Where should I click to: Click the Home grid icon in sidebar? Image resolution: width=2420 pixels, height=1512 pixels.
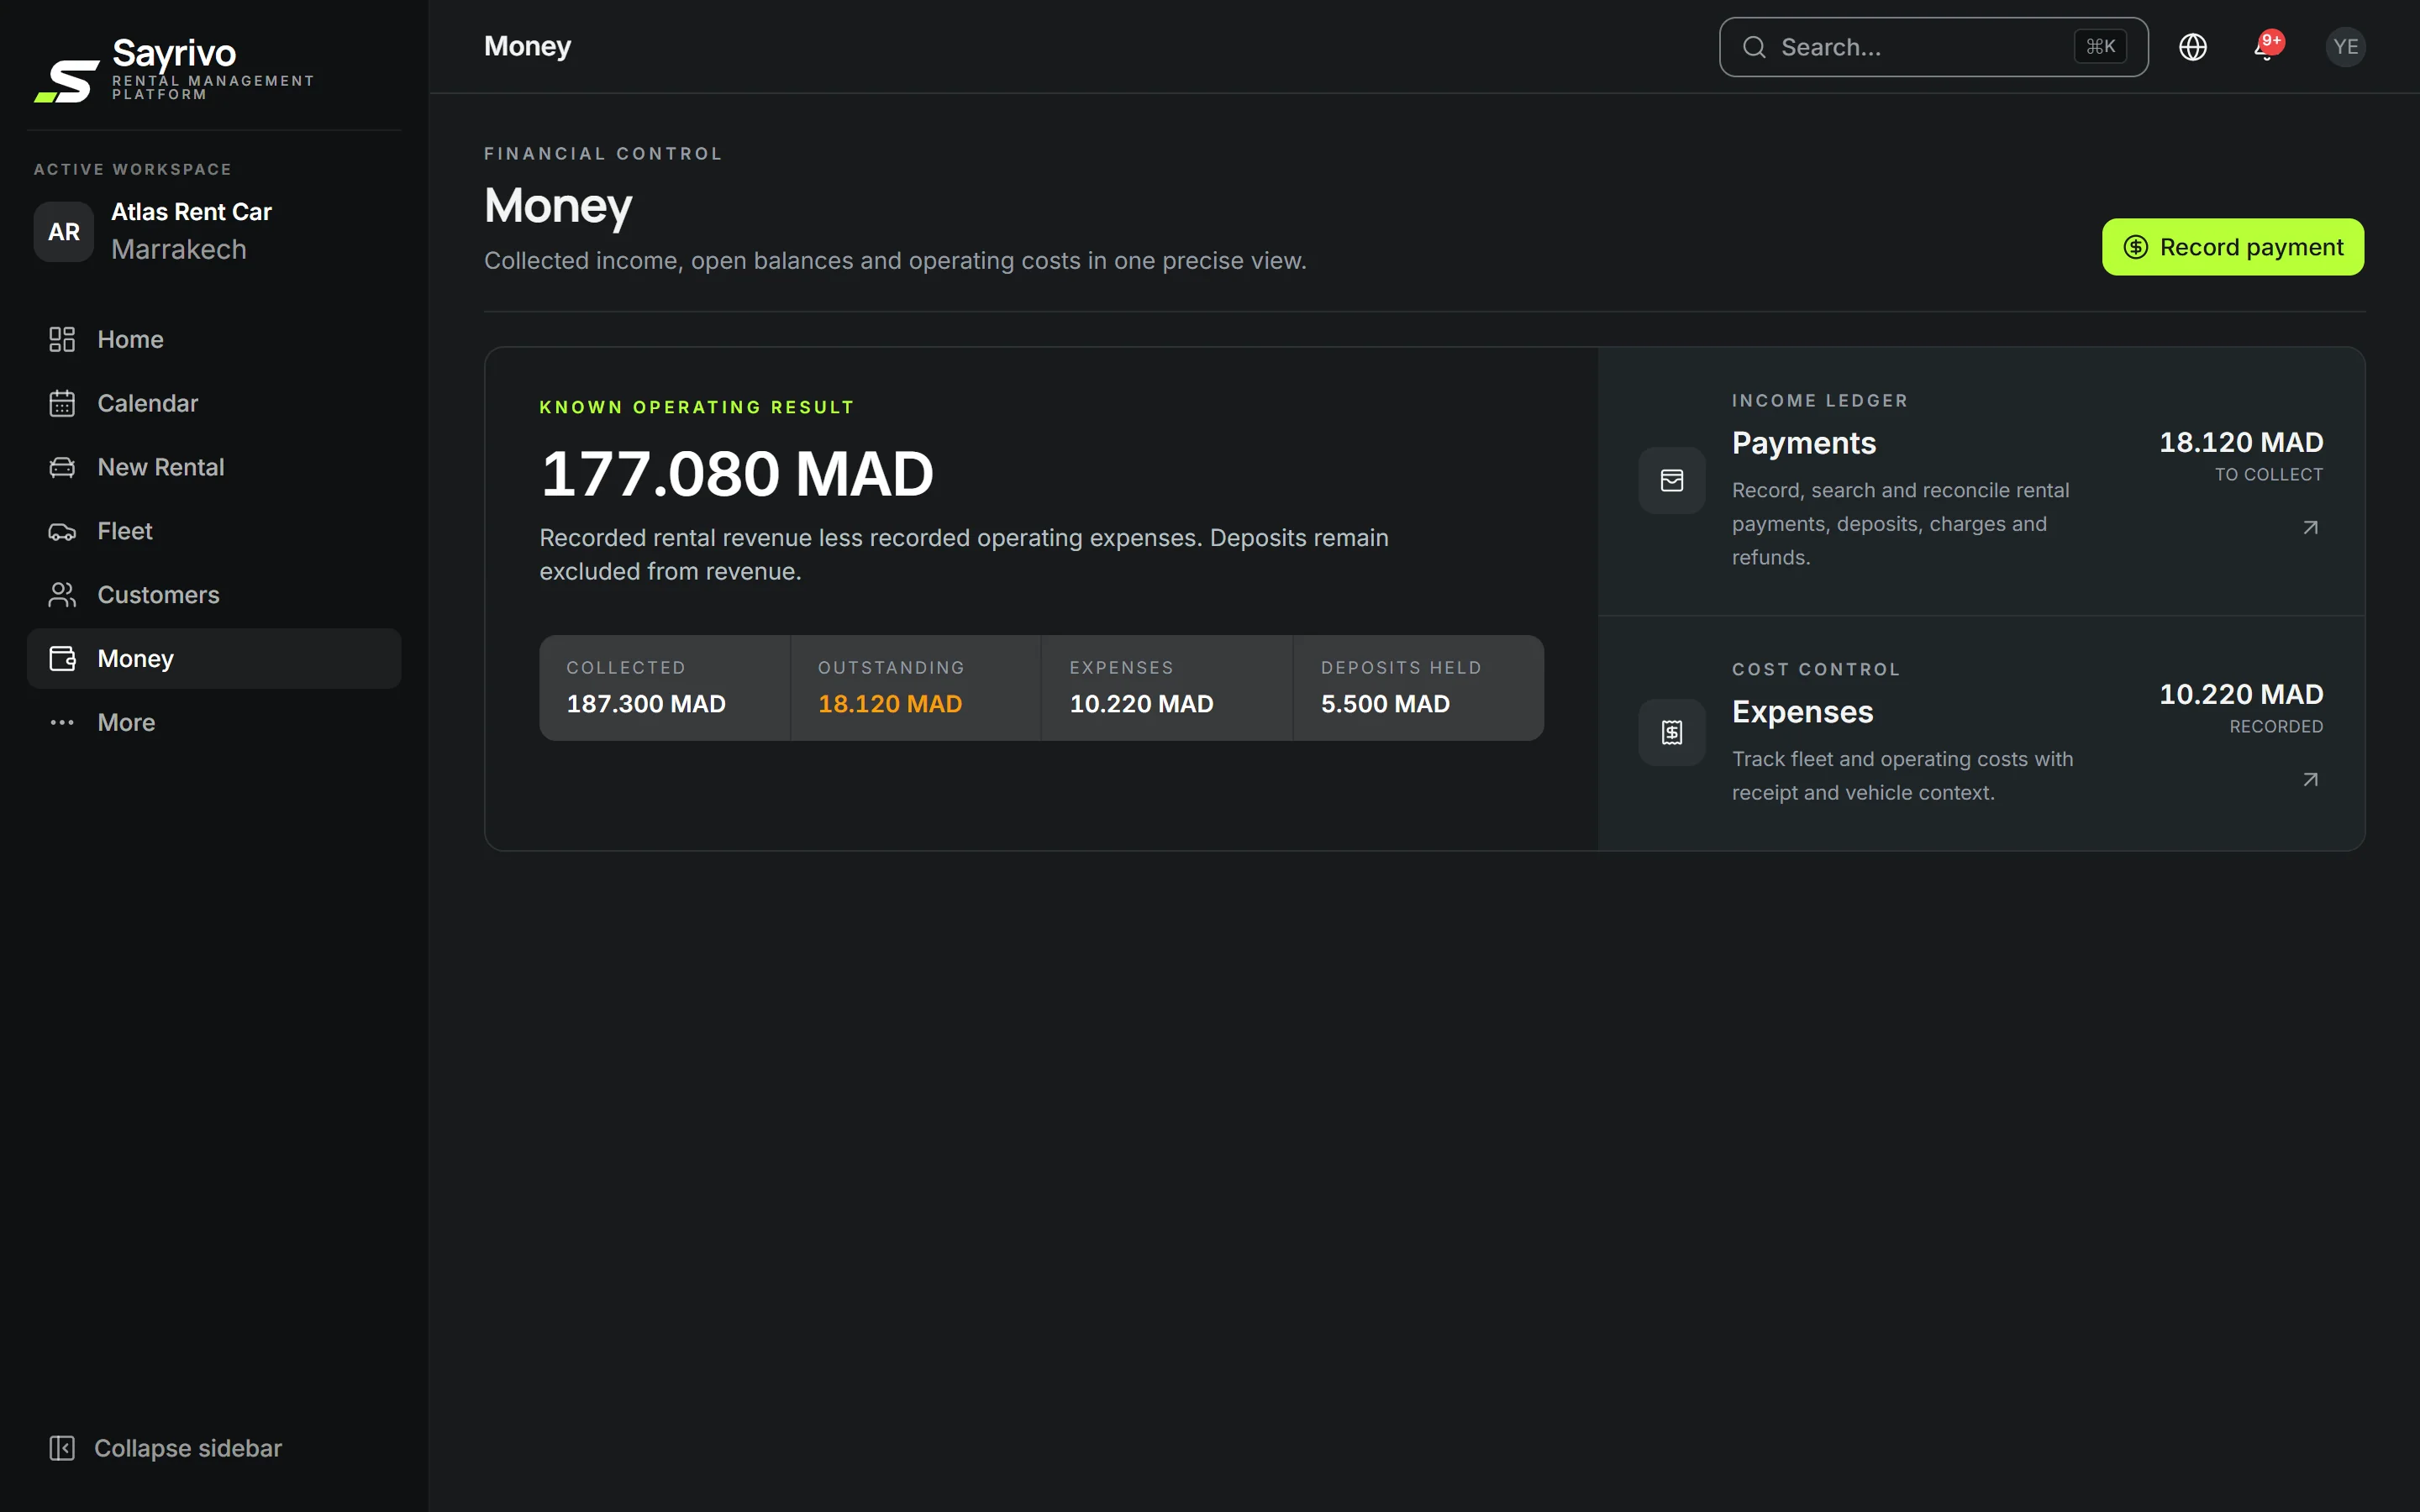(62, 340)
